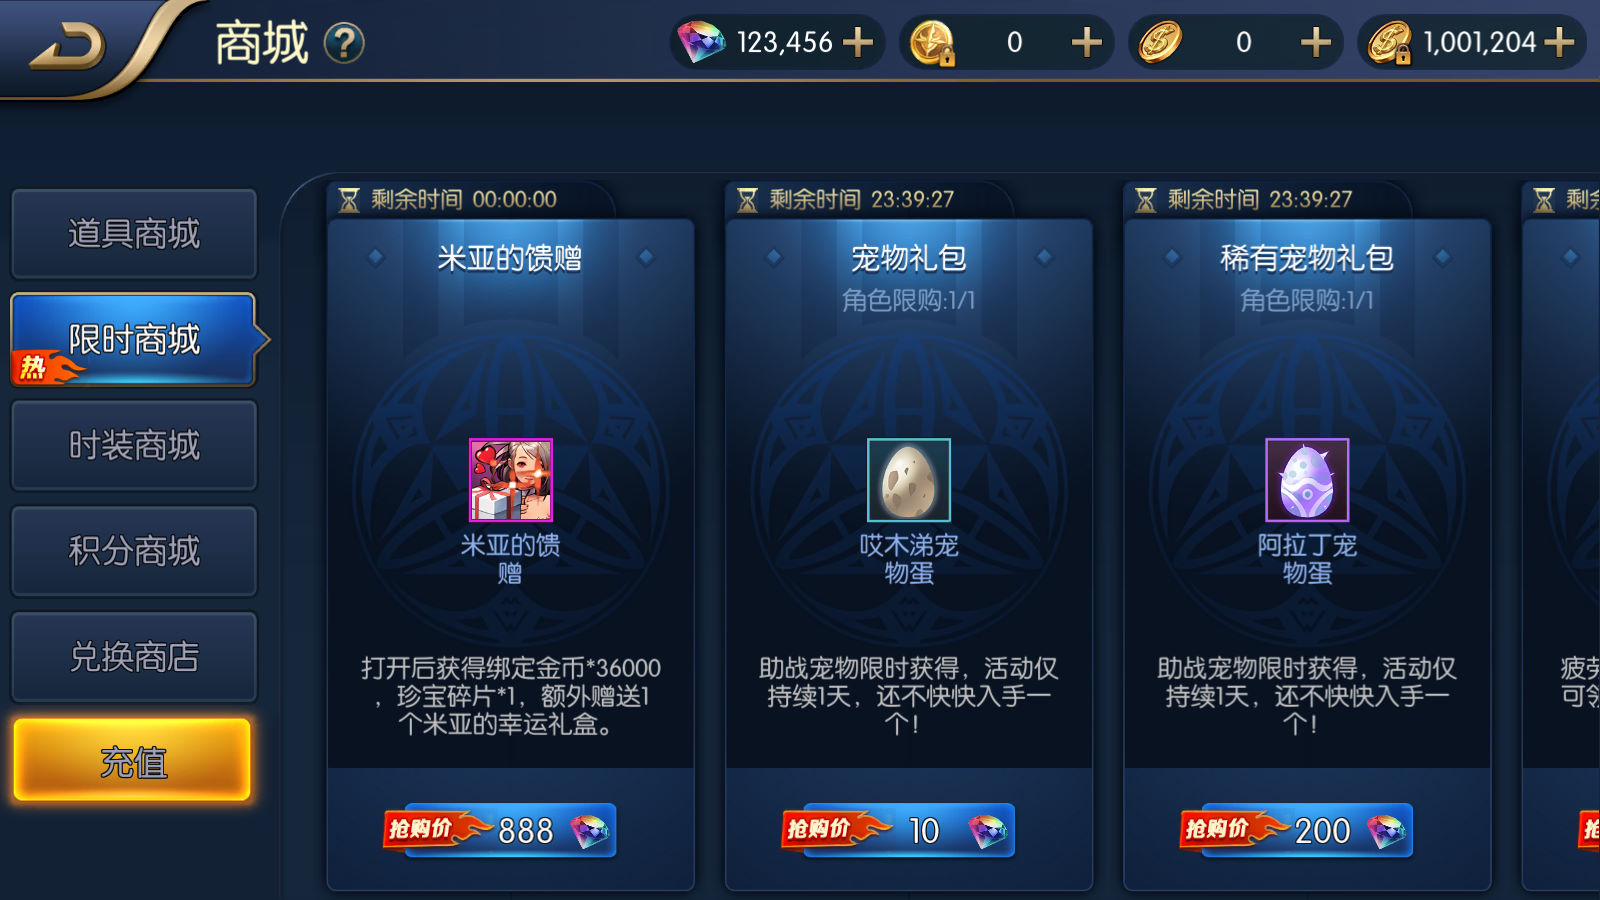Add more diamonds with plus icon
The width and height of the screenshot is (1600, 900).
(858, 42)
